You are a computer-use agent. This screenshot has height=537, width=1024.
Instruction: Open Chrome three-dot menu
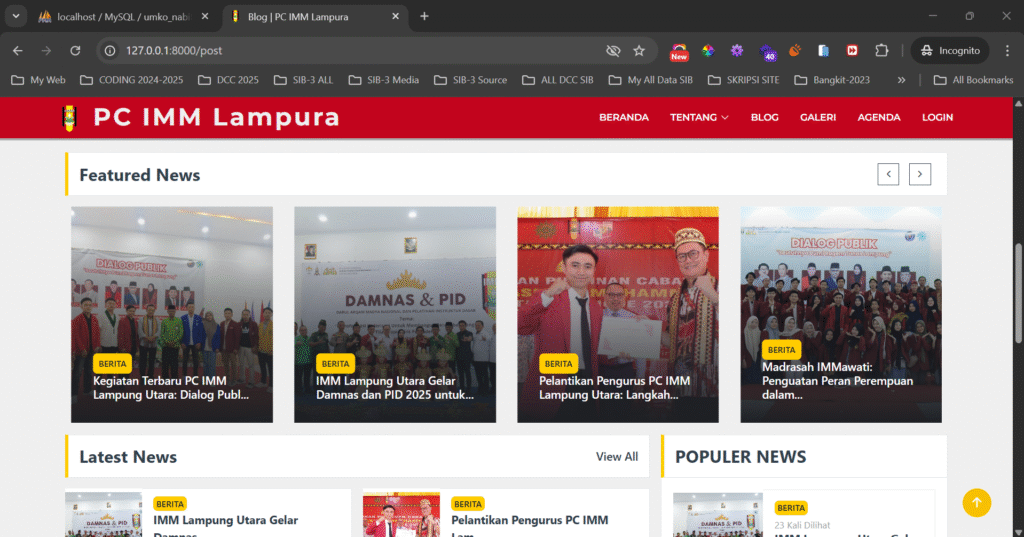pyautogui.click(x=1007, y=50)
